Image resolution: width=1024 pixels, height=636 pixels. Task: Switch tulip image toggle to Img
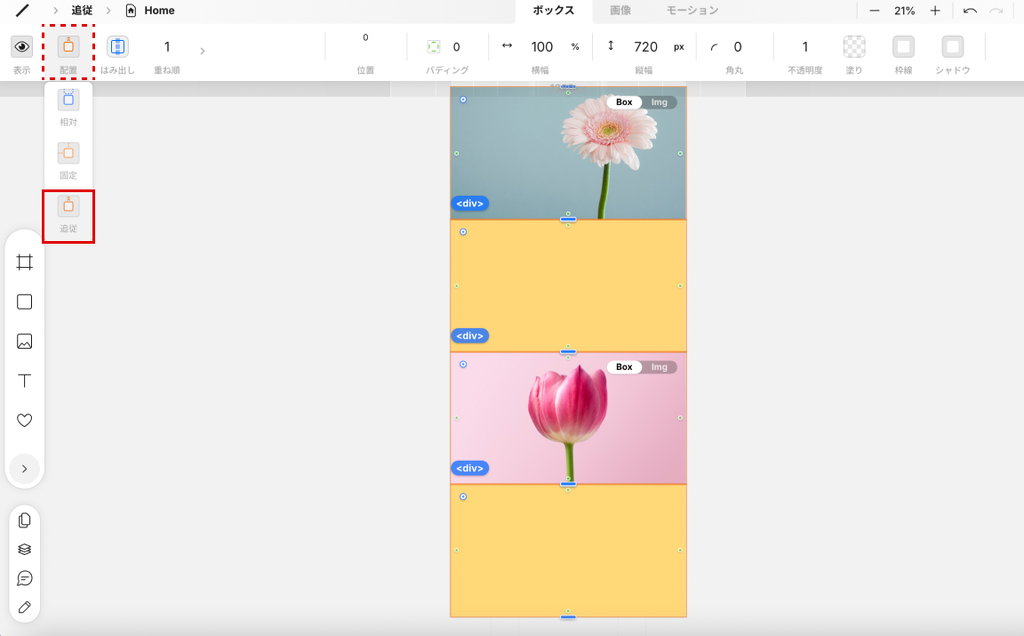[x=659, y=367]
